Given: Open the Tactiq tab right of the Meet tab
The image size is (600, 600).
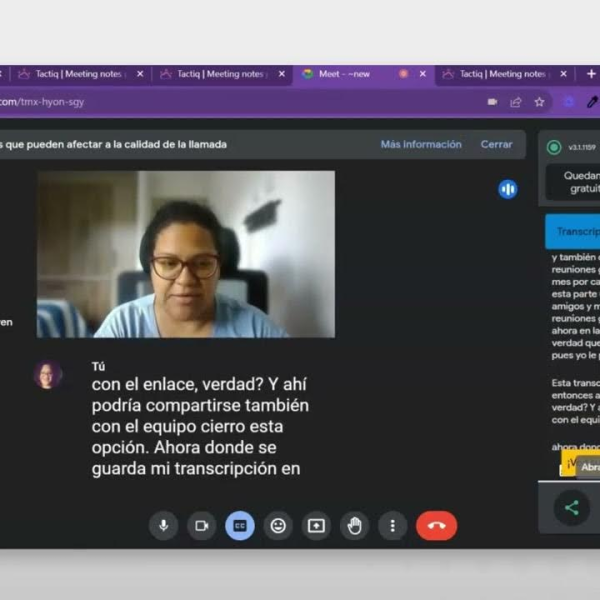Looking at the screenshot, I should (x=505, y=74).
